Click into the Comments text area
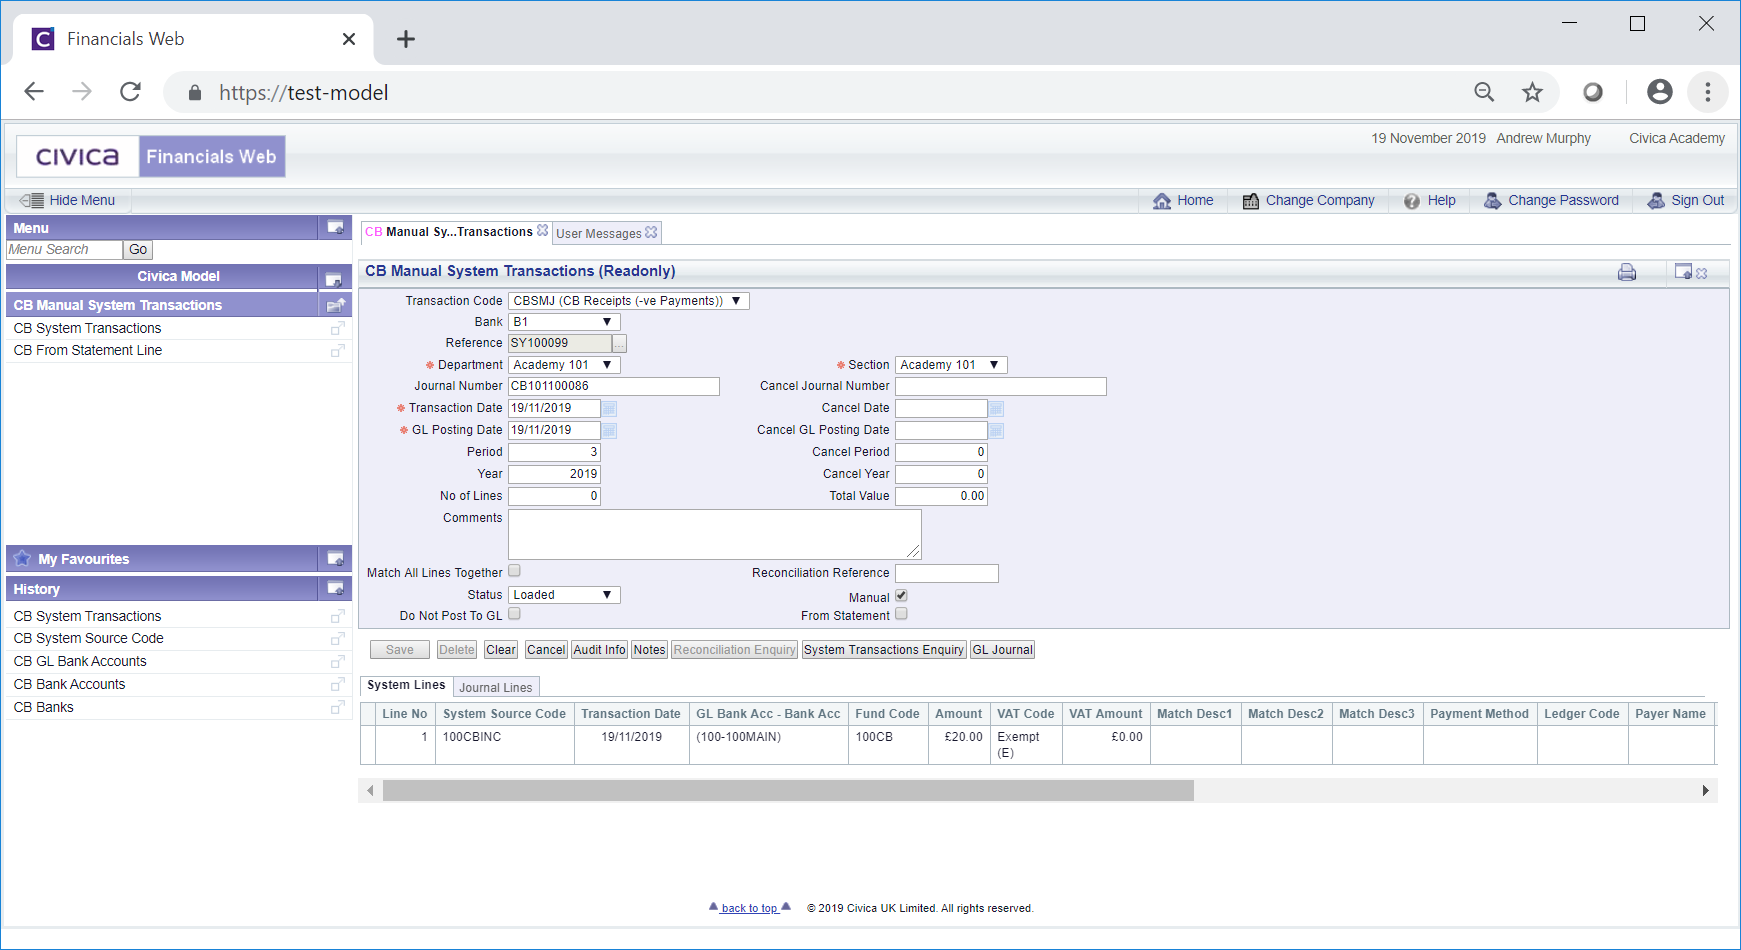This screenshot has width=1741, height=950. 715,534
